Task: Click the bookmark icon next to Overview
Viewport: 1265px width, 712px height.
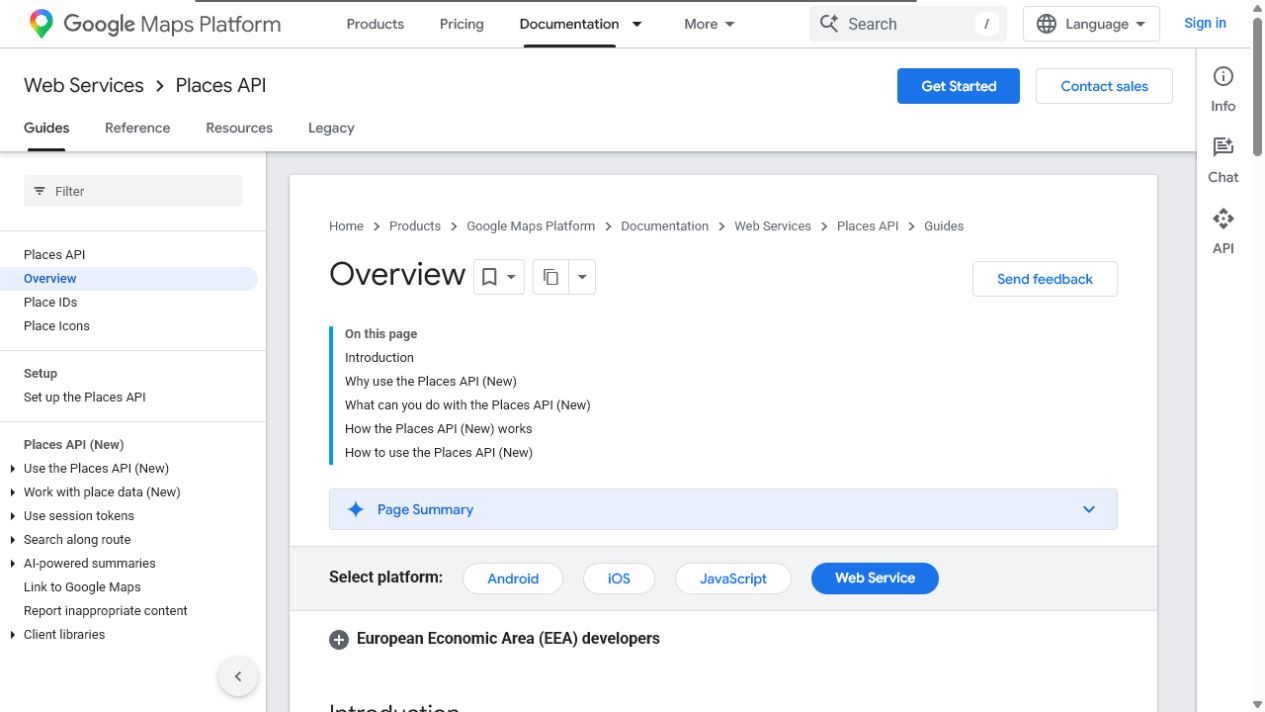Action: tap(489, 277)
